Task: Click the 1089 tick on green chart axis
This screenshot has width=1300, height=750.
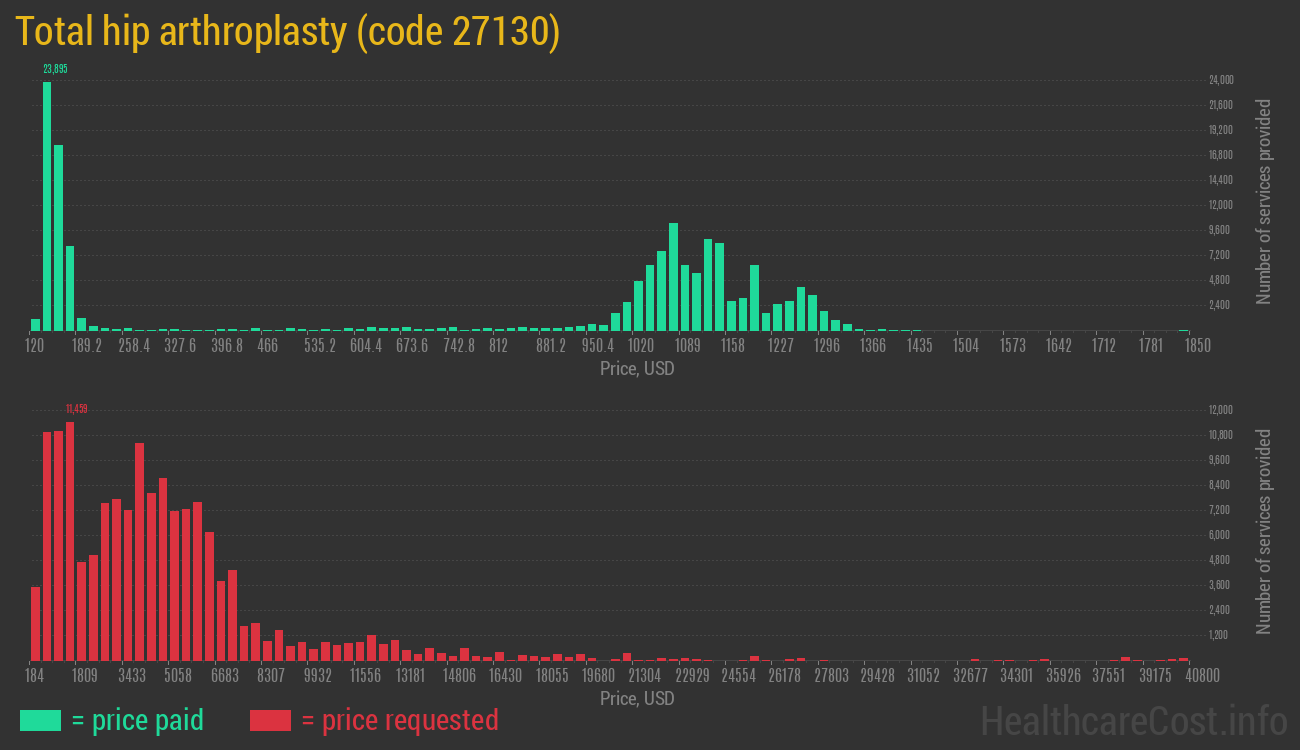Action: pyautogui.click(x=687, y=346)
